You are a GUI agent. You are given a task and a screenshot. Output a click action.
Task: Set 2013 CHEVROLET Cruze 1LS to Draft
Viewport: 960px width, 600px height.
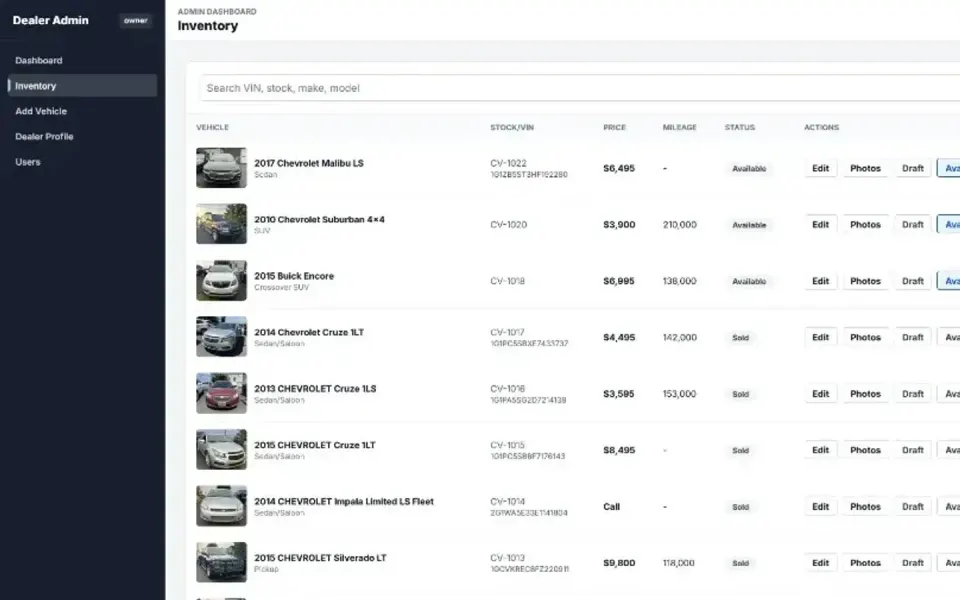point(912,394)
